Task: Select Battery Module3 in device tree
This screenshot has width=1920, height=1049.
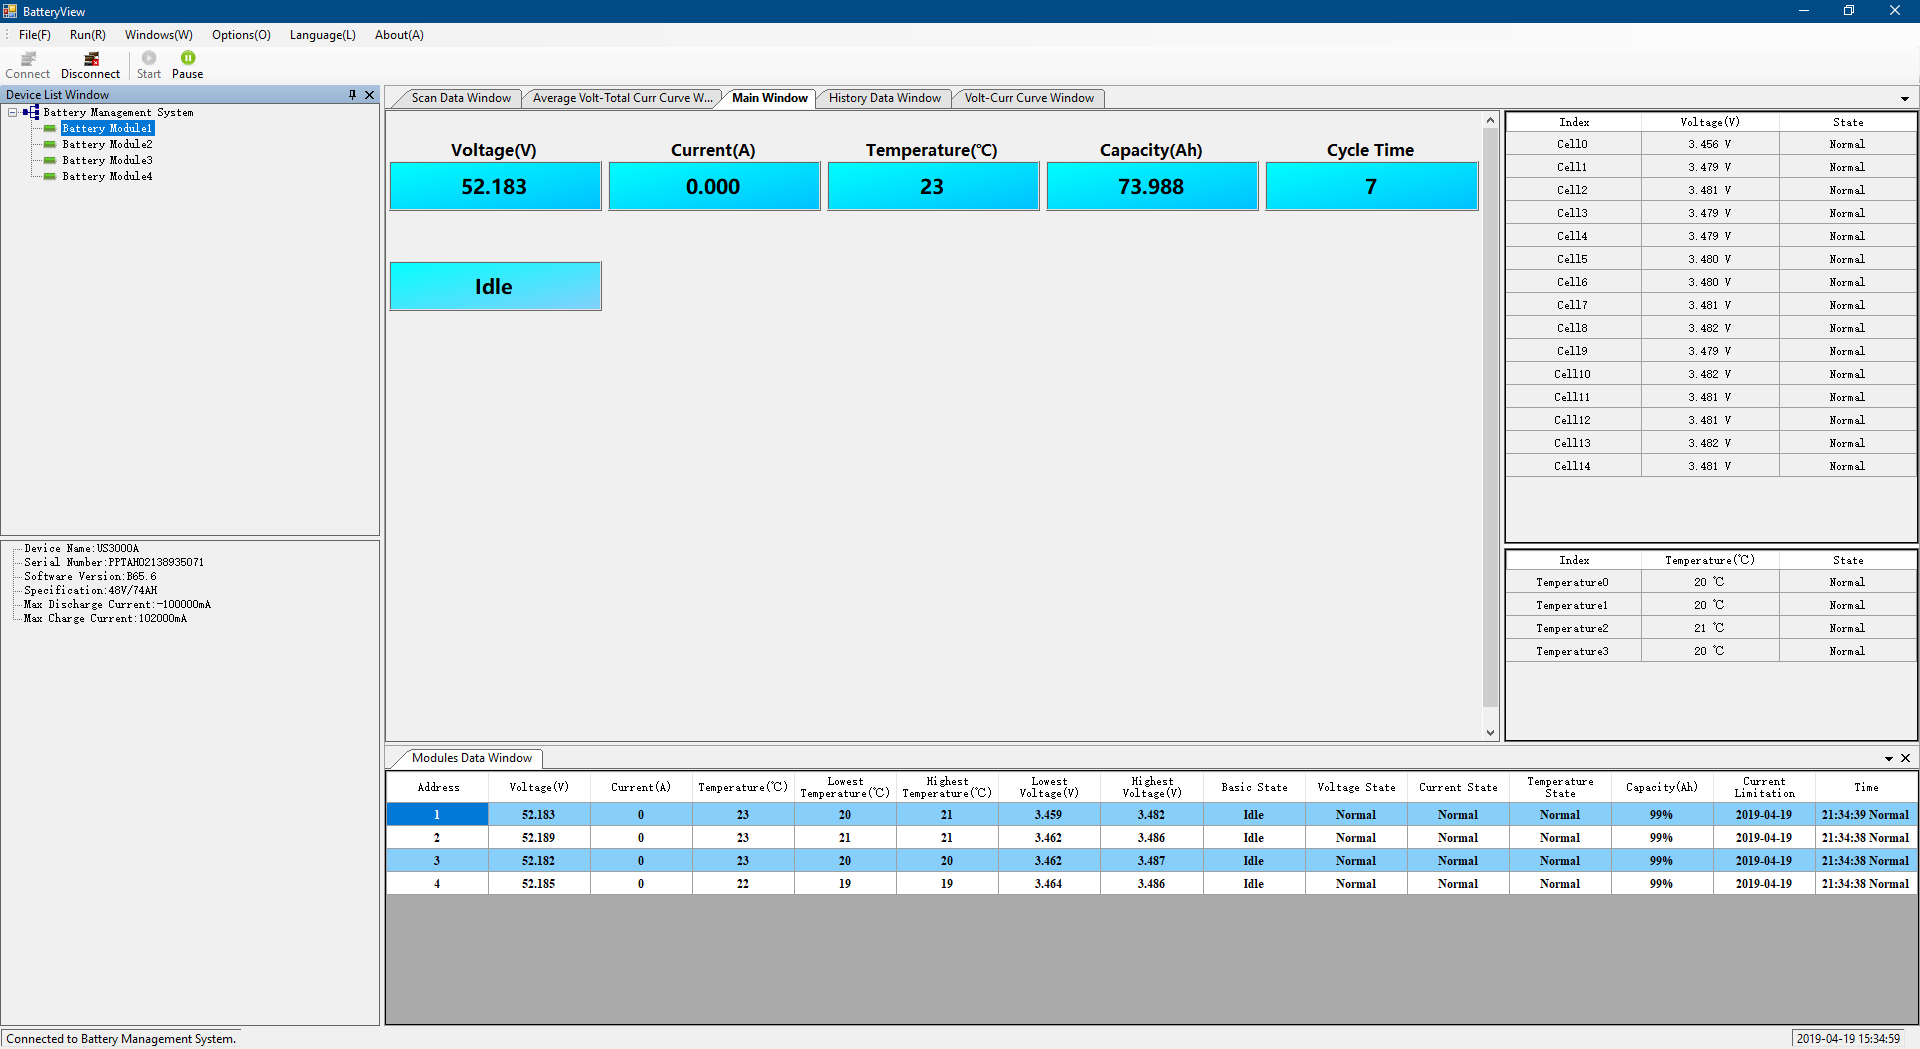Action: (107, 161)
